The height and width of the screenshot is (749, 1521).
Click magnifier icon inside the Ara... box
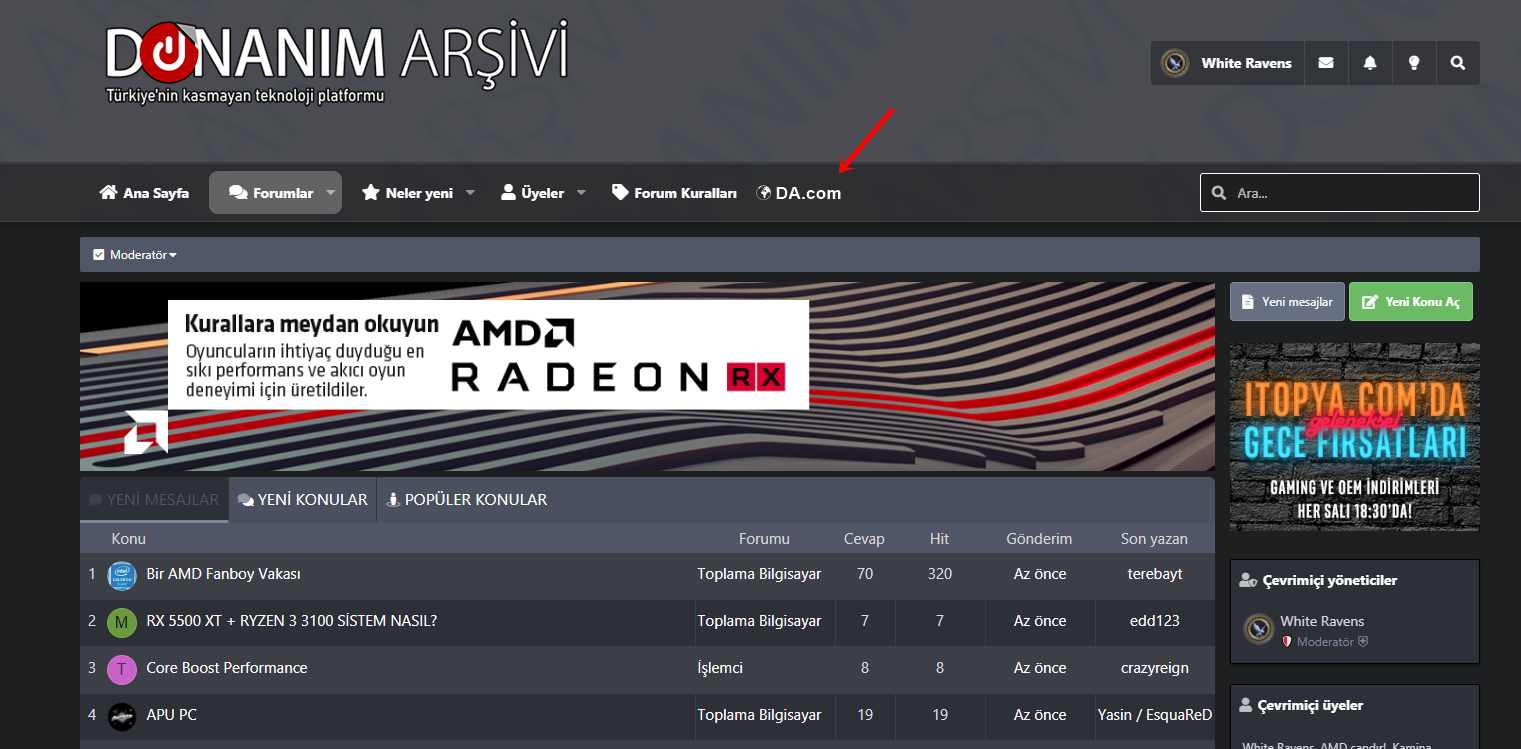pyautogui.click(x=1218, y=193)
